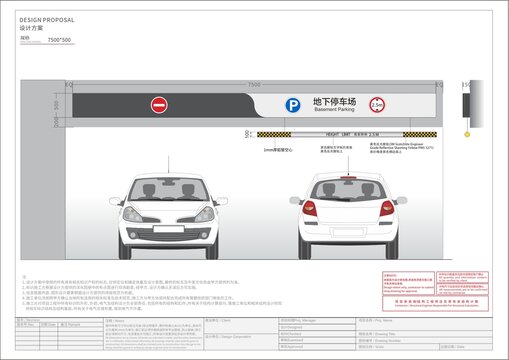509x360 pixels.
Task: Click the 地下停车场 sign text
Action: [334, 101]
